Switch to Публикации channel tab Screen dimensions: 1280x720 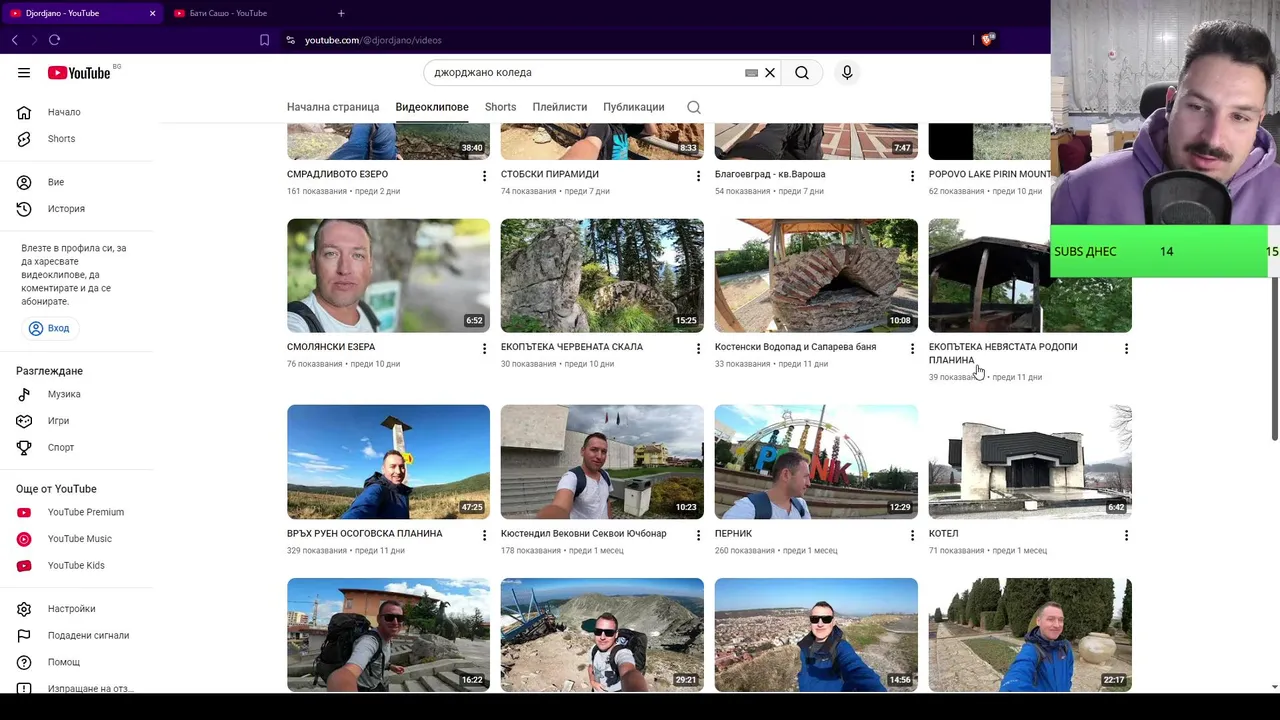click(x=633, y=107)
